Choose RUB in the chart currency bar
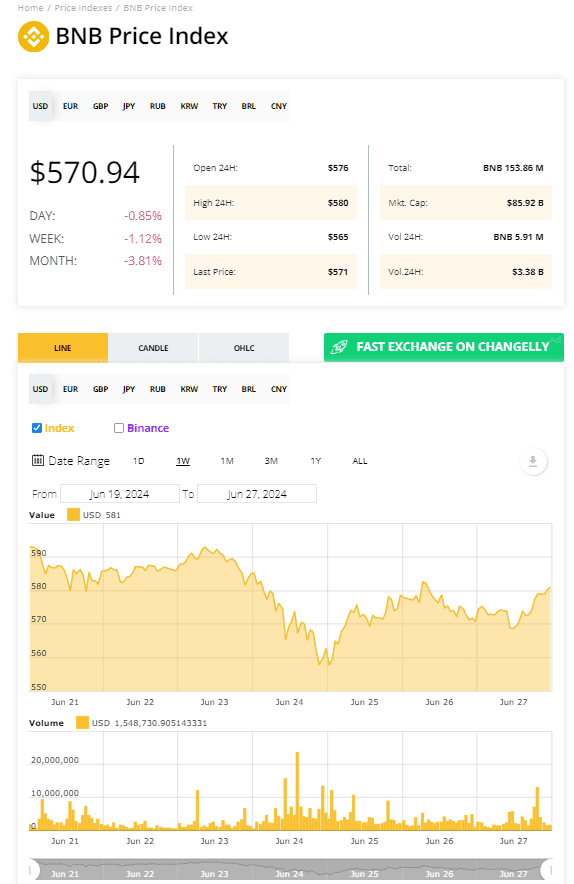The width and height of the screenshot is (574, 884). [158, 389]
